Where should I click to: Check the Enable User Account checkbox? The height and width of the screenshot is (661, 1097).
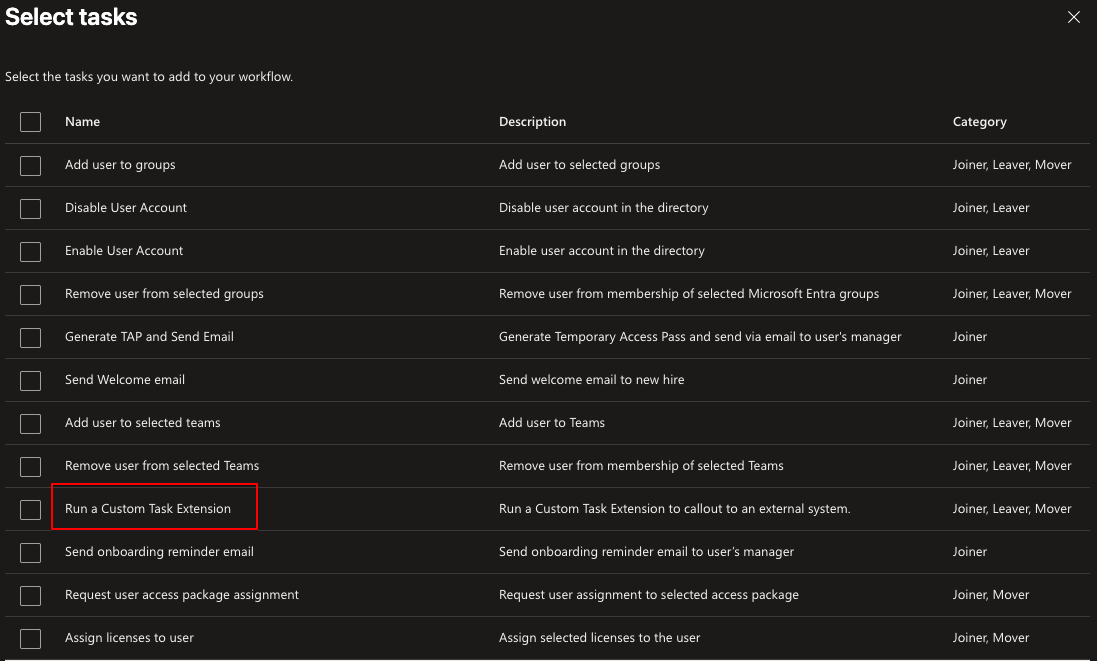click(x=30, y=252)
